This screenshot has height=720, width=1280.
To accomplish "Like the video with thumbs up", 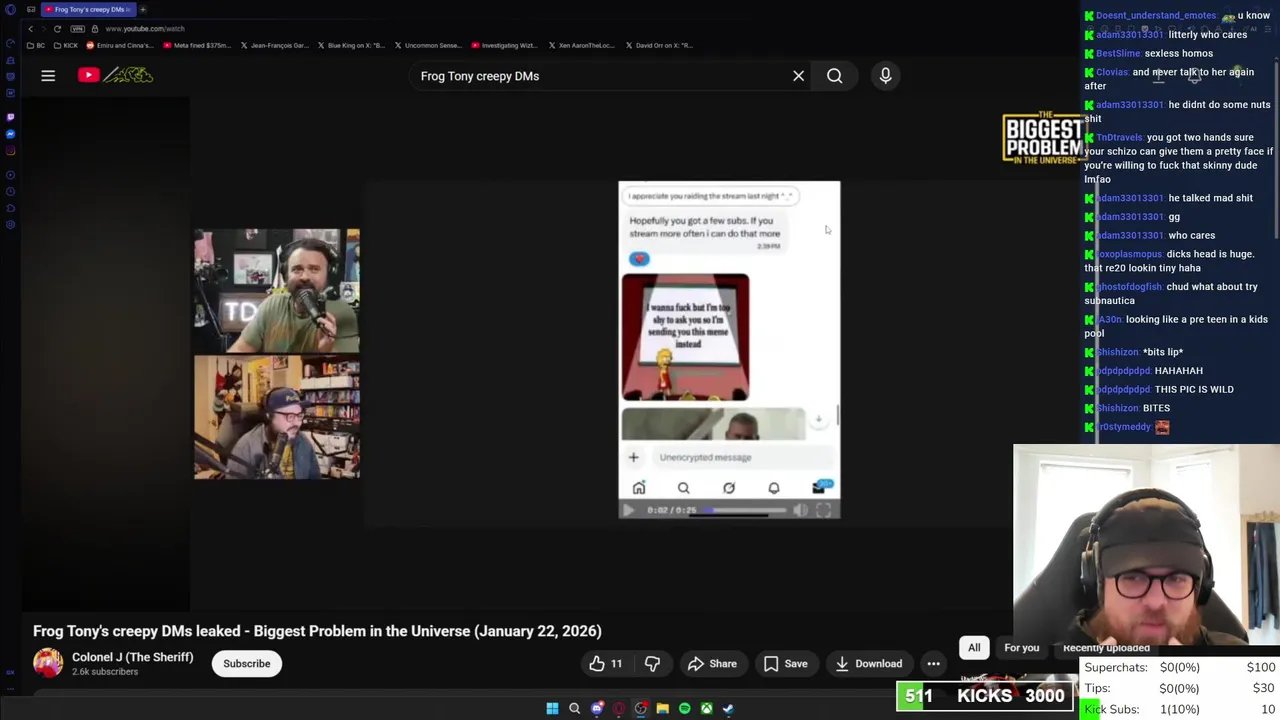I will (x=605, y=663).
